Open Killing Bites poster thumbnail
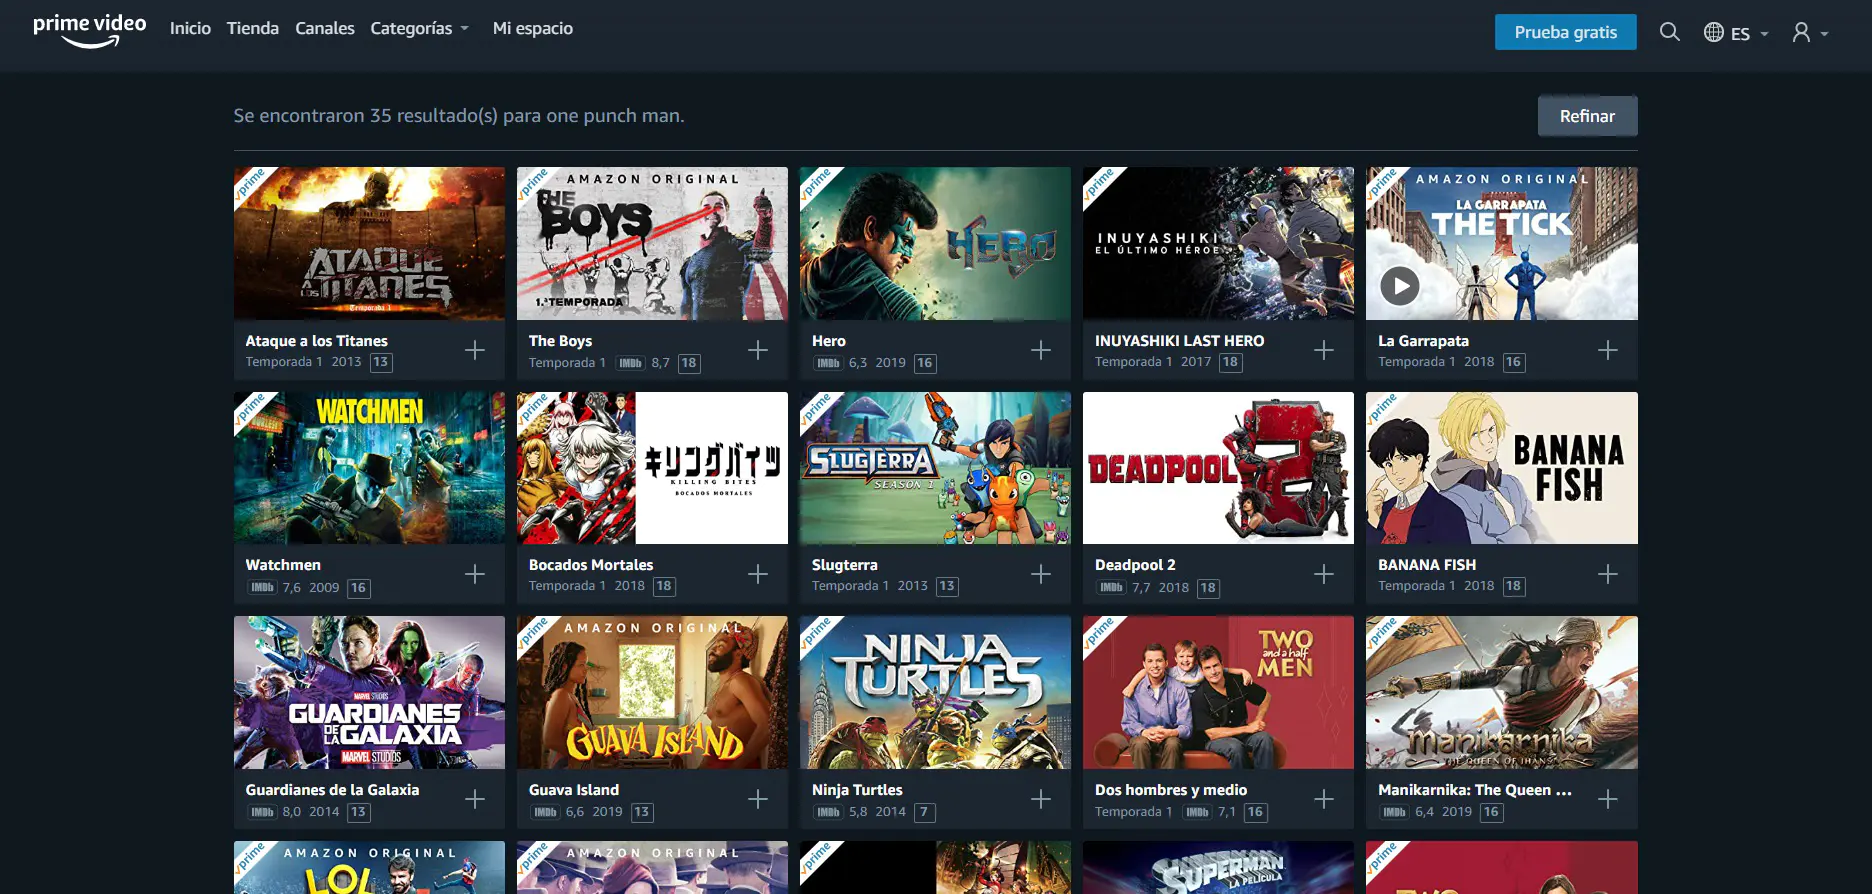Image resolution: width=1872 pixels, height=894 pixels. [652, 468]
